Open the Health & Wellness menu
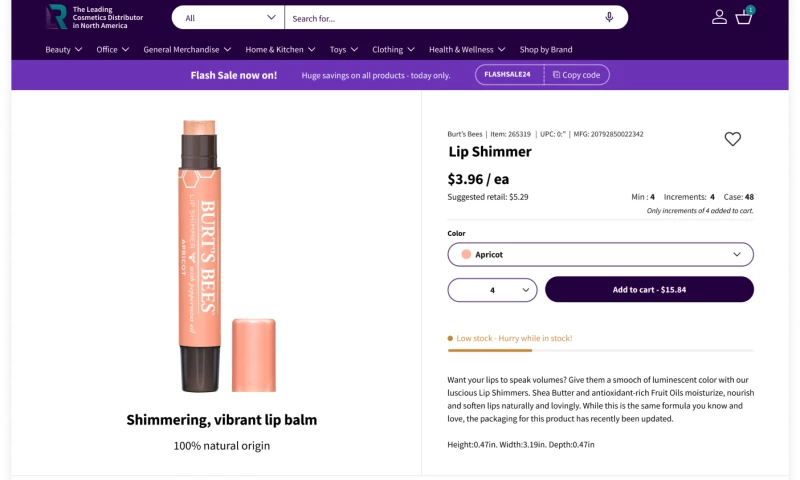This screenshot has height=480, width=800. (467, 49)
